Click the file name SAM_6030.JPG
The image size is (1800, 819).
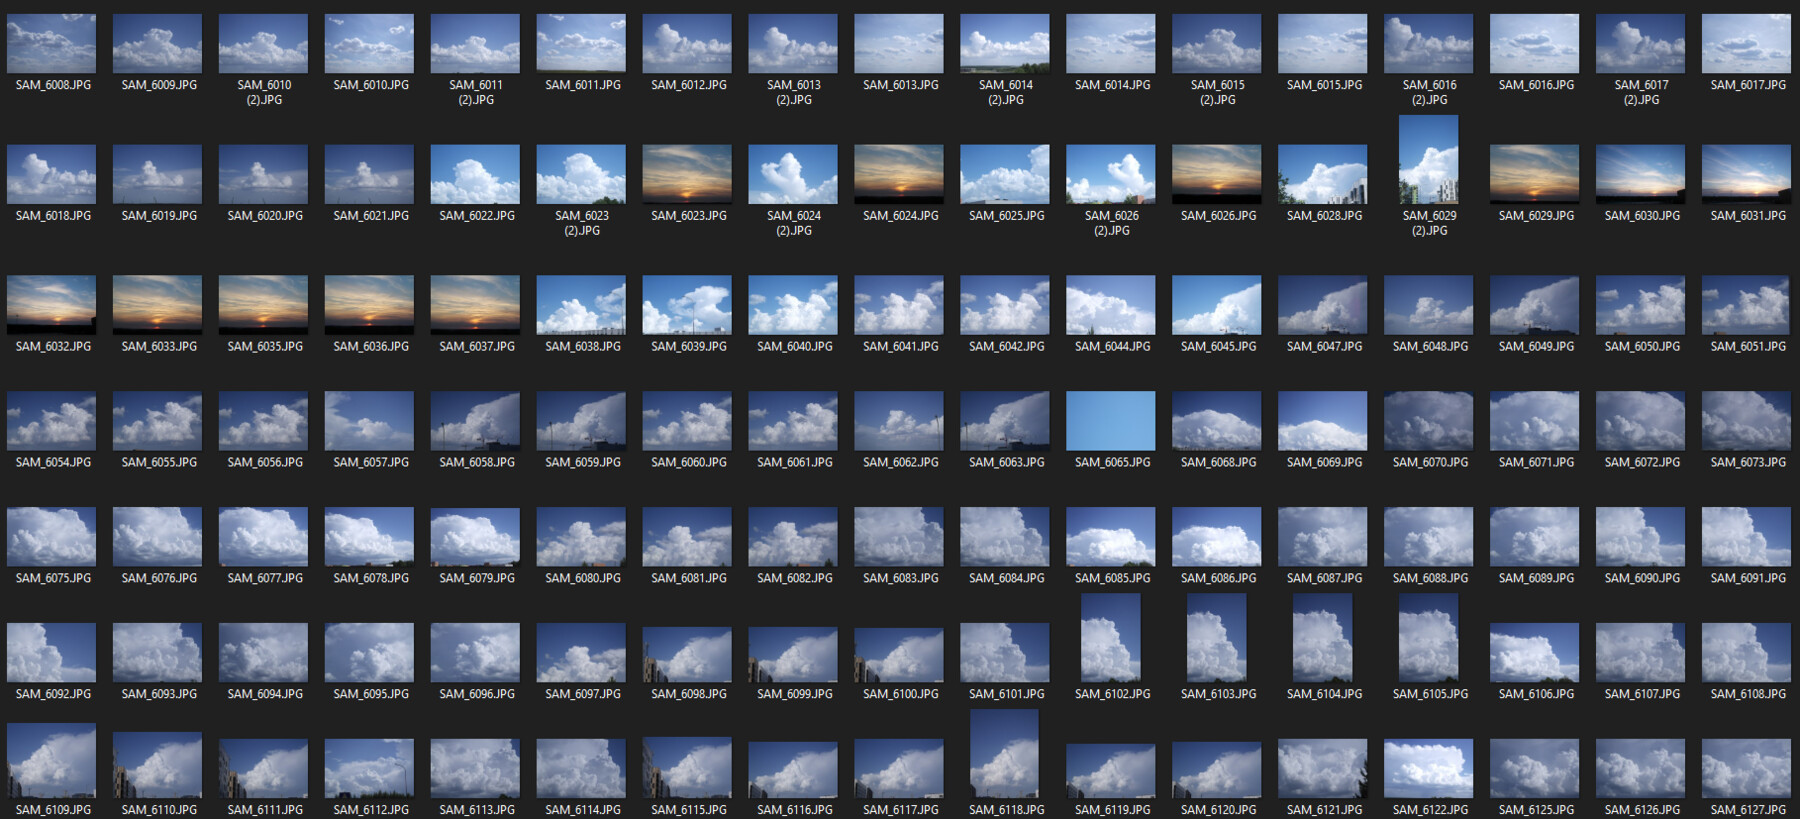tap(1643, 216)
